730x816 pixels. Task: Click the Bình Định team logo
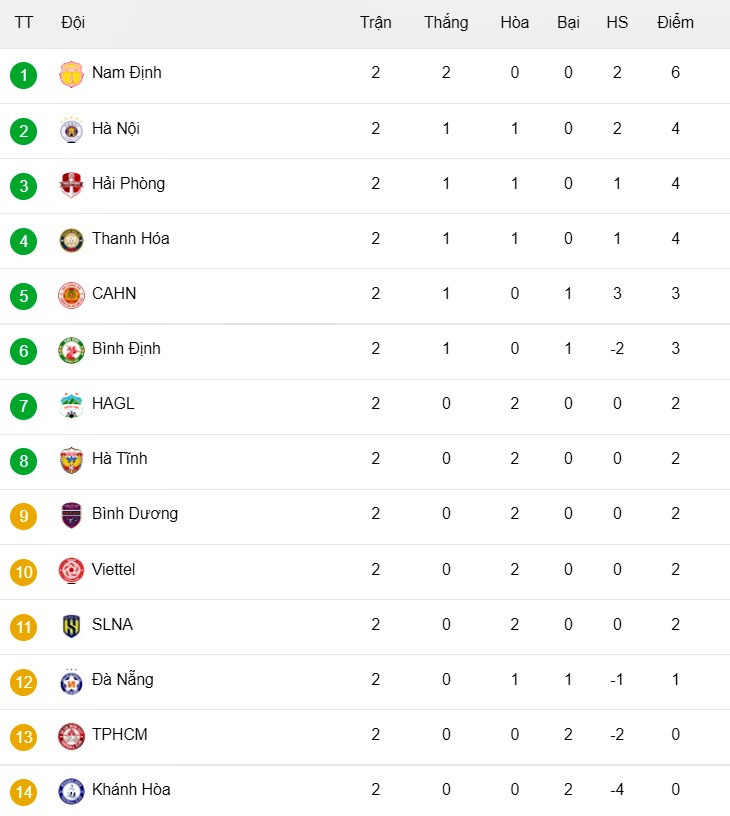[71, 350]
